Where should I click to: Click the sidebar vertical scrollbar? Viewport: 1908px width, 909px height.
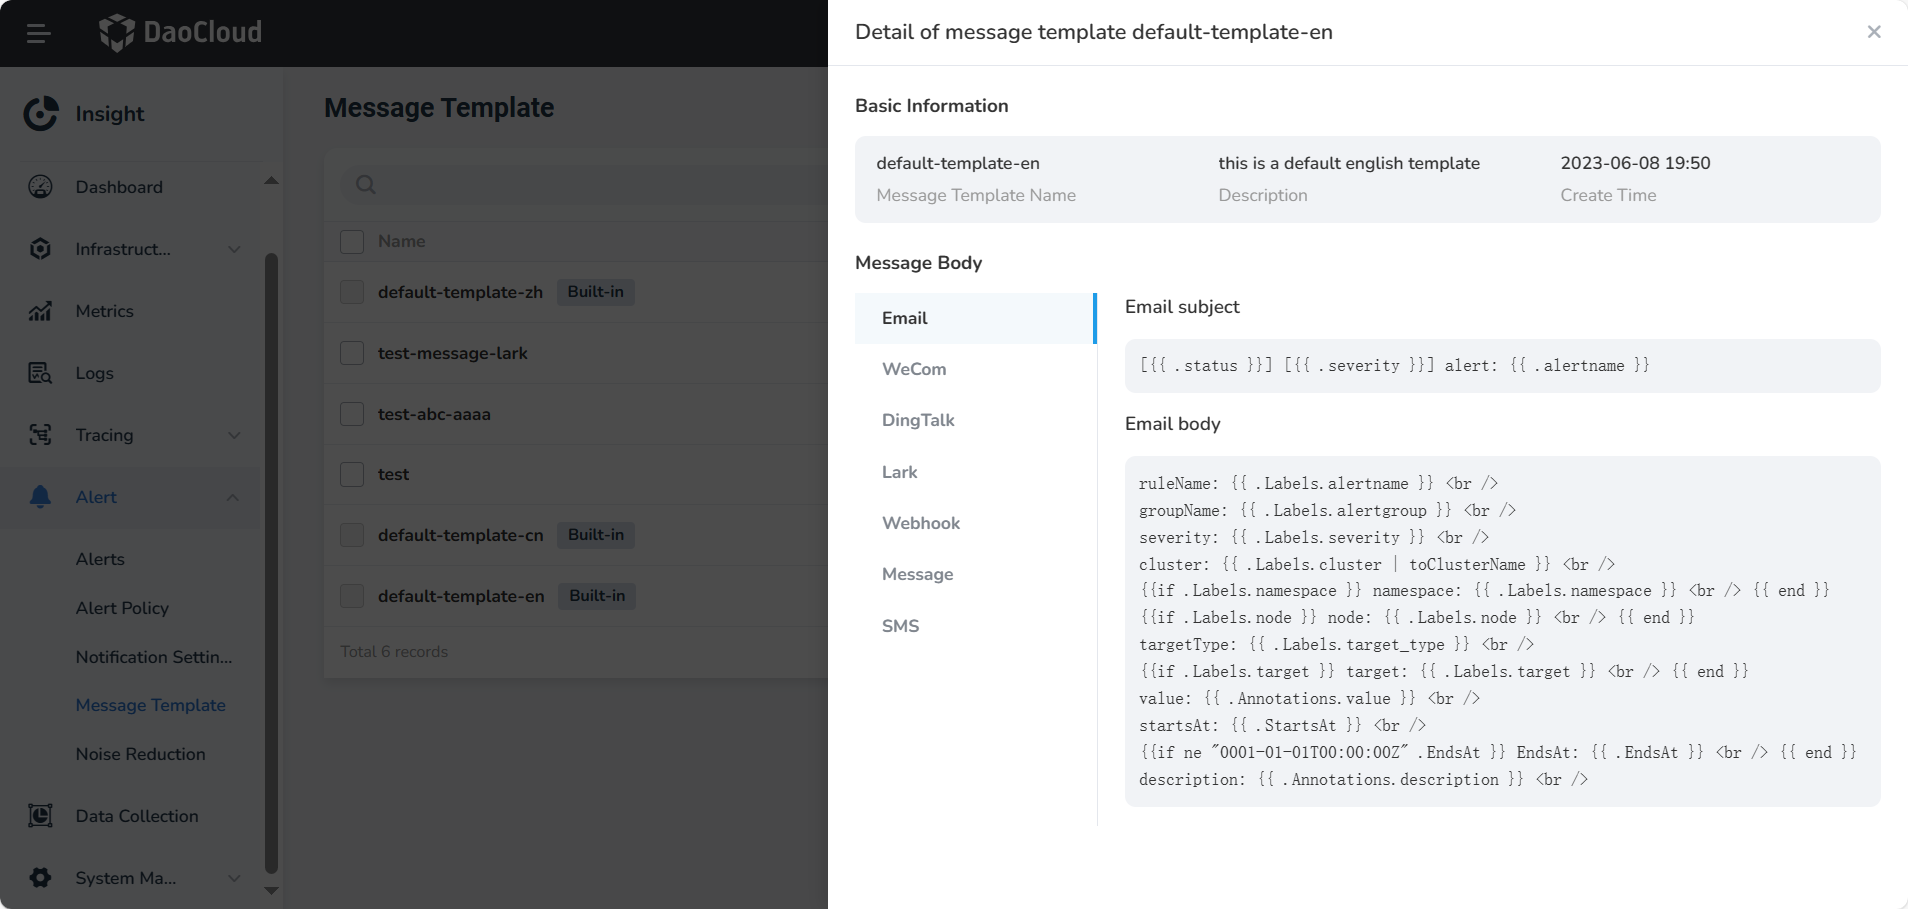tap(271, 560)
